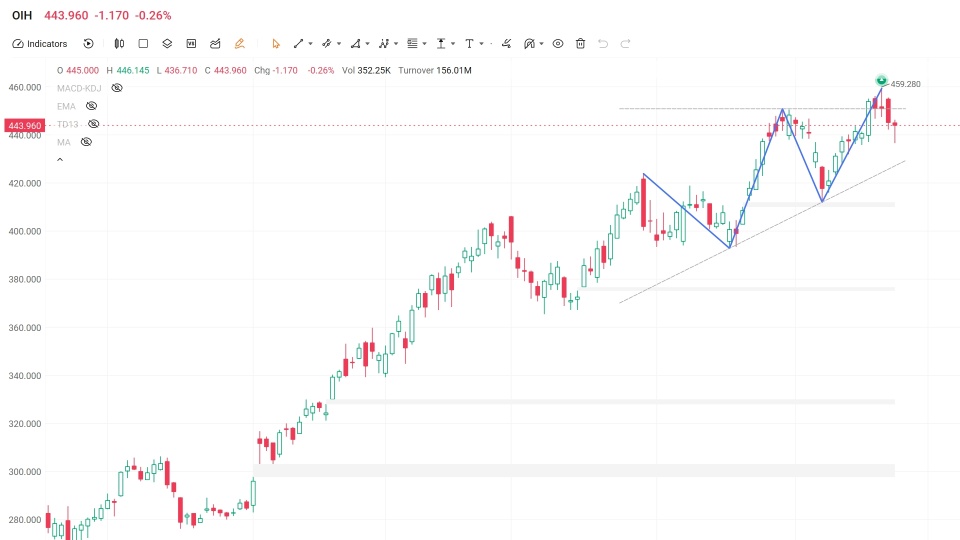Select the trend line drawing tool
The image size is (960, 540).
pyautogui.click(x=298, y=43)
